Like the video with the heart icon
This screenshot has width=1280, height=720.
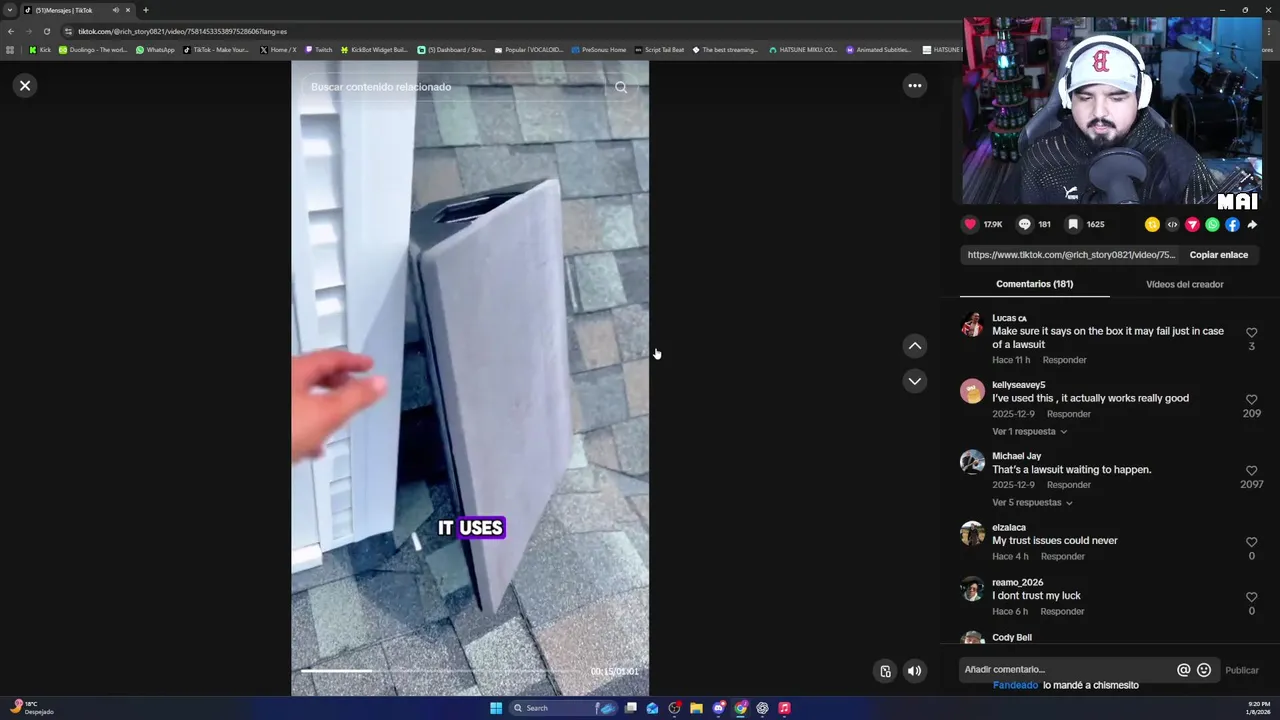(x=970, y=224)
